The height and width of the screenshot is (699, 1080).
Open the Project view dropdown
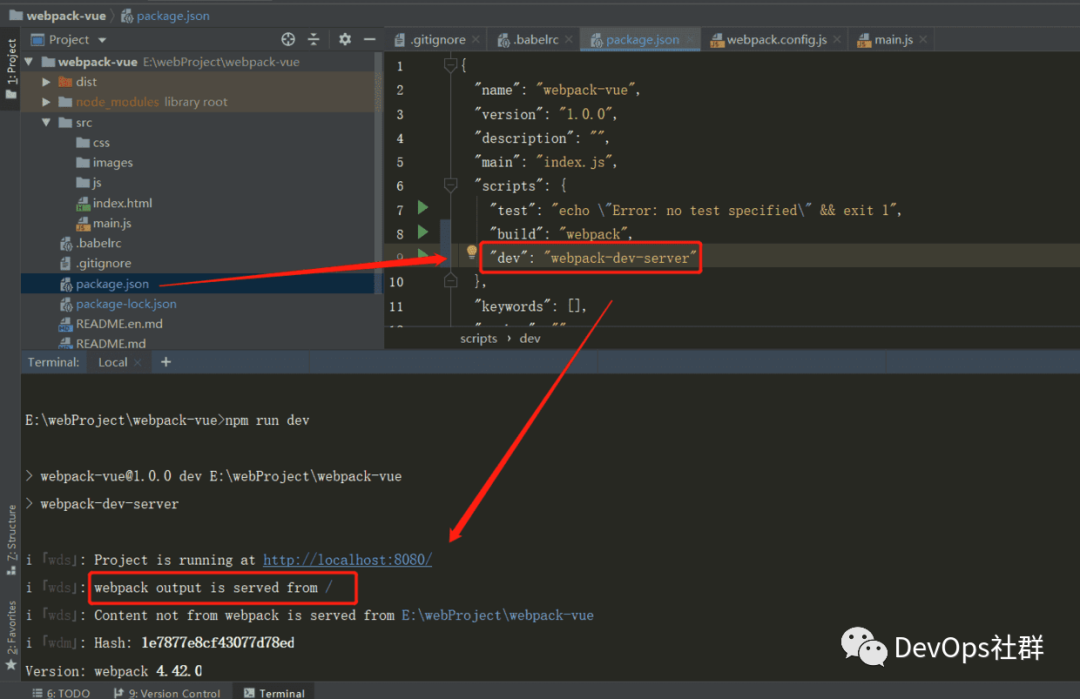click(102, 40)
